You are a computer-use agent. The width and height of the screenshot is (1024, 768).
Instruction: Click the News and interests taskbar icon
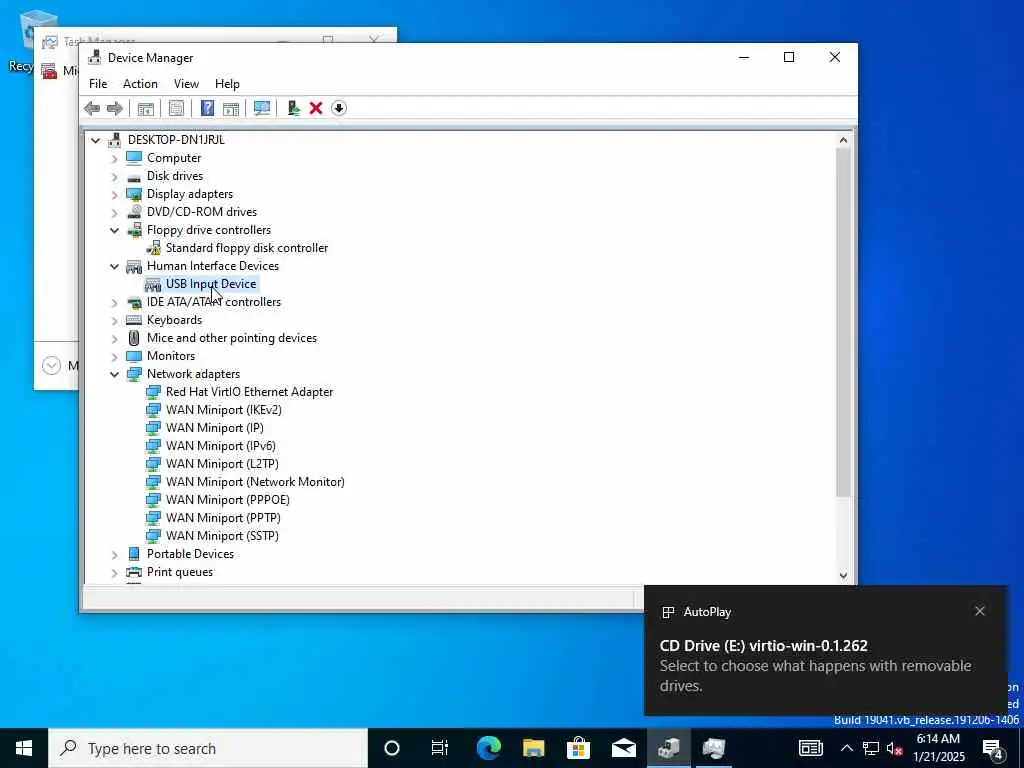[810, 748]
